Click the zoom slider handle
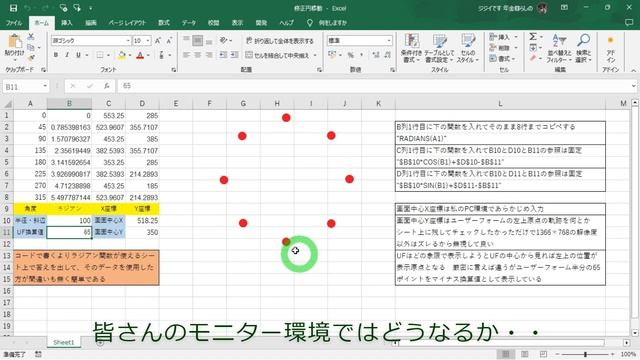 pos(585,354)
